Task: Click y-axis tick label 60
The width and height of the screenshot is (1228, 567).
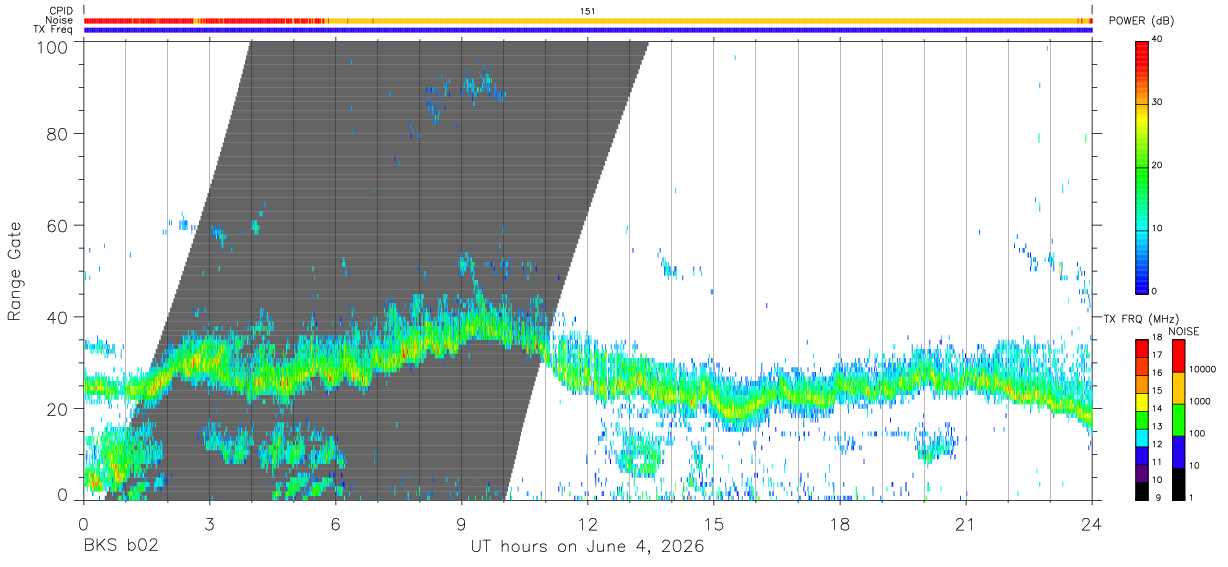Action: point(58,226)
